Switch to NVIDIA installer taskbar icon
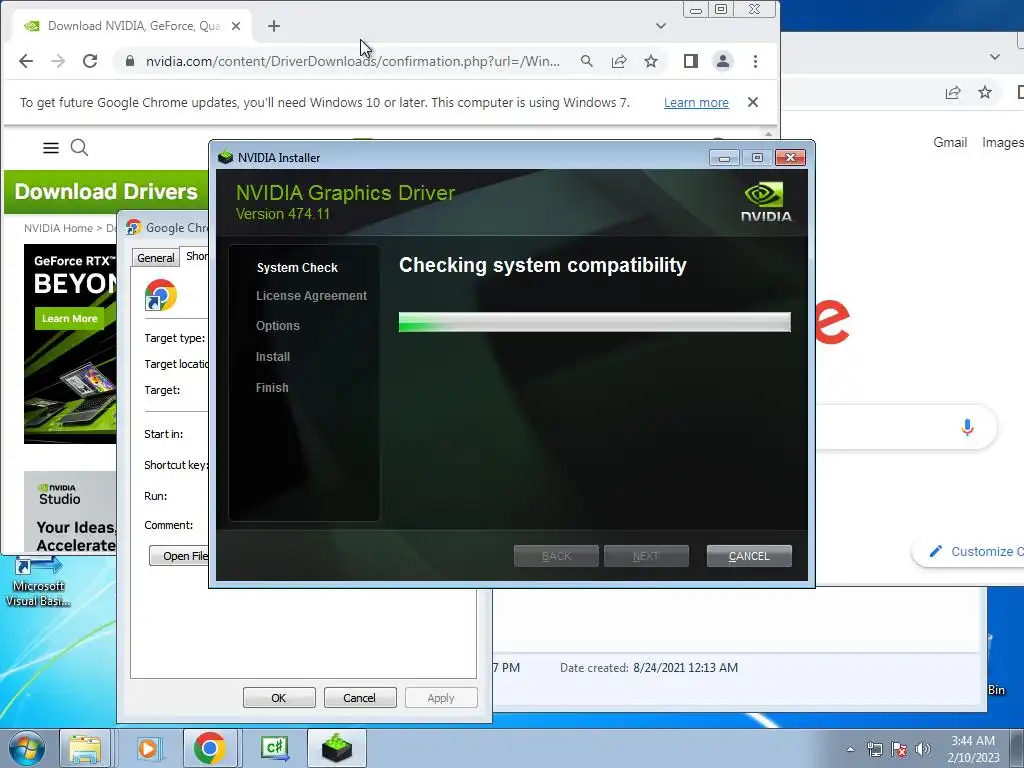Viewport: 1024px width, 768px height. tap(337, 748)
